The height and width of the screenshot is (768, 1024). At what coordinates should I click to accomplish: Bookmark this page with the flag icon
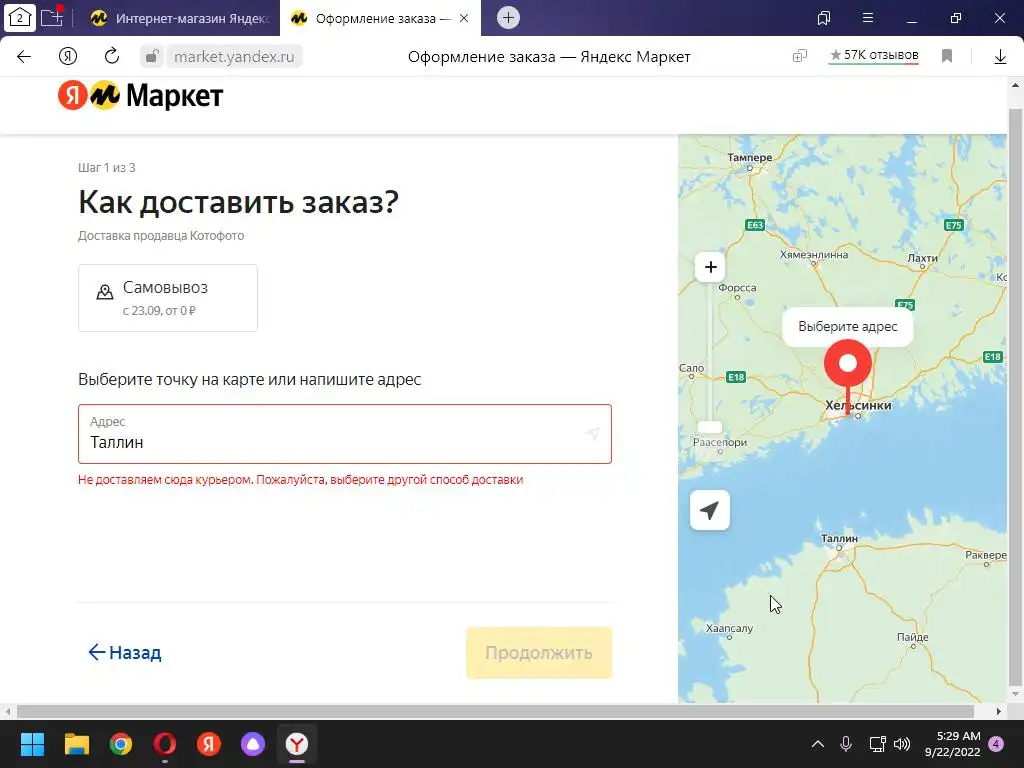pyautogui.click(x=947, y=56)
